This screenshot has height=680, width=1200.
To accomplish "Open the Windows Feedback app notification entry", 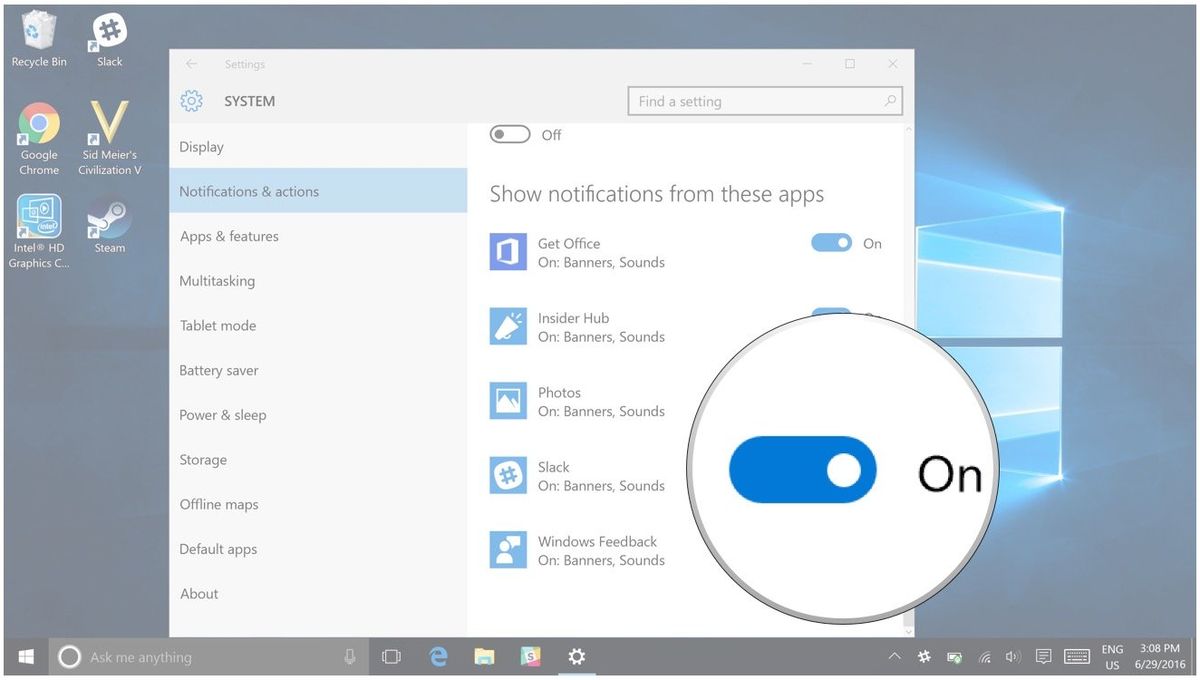I will 576,551.
